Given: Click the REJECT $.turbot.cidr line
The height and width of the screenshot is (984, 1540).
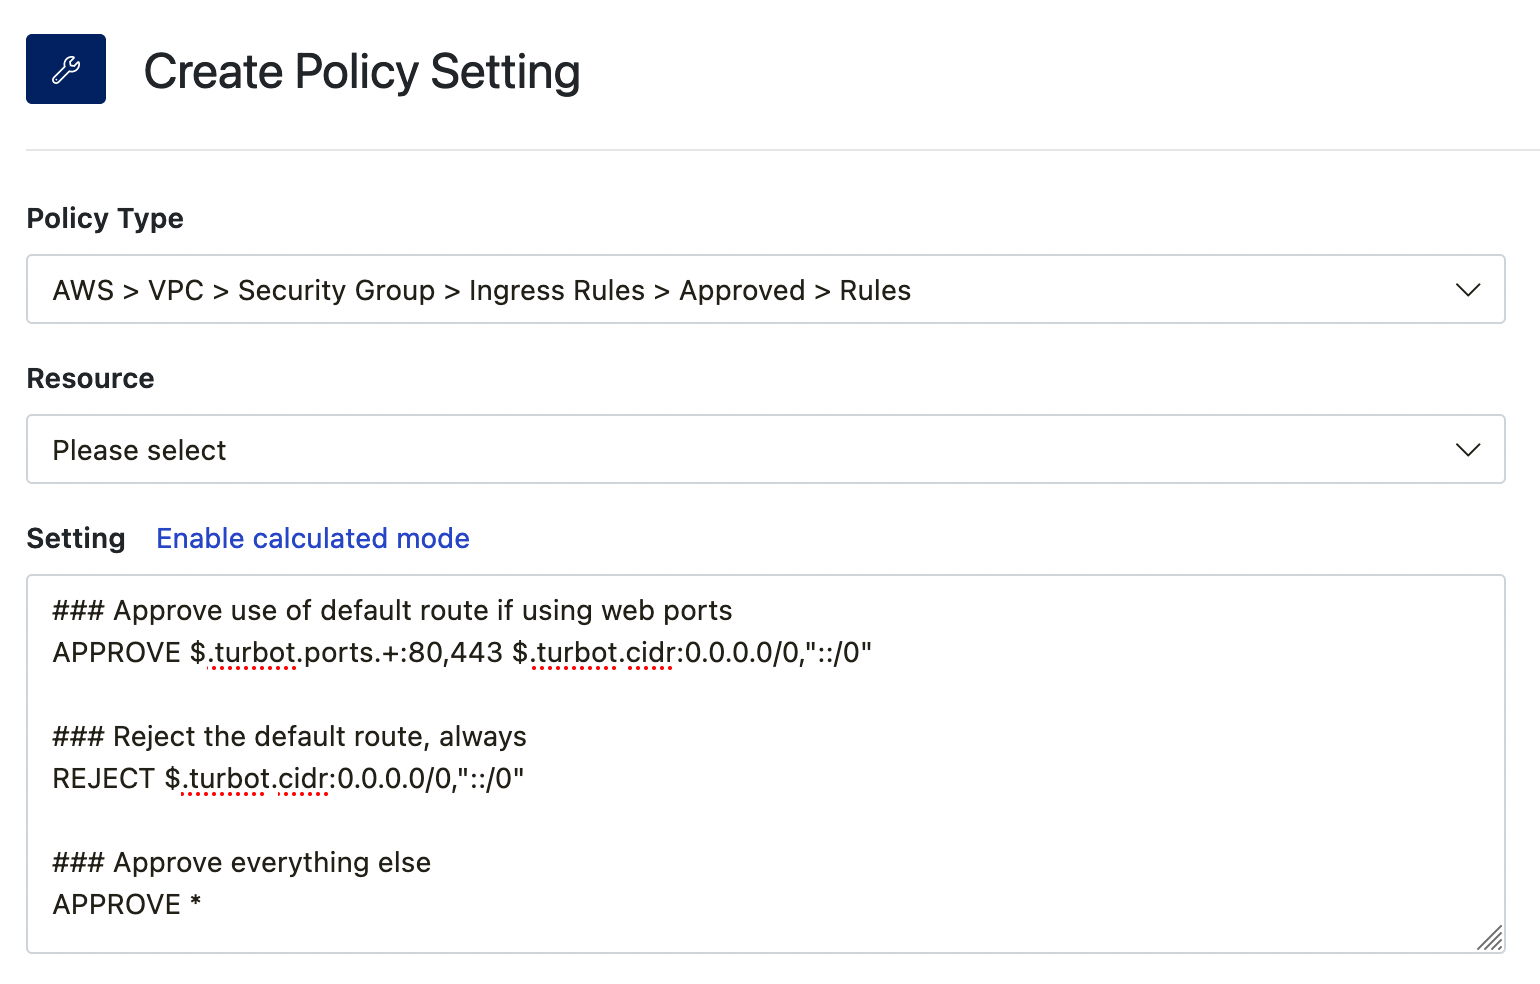Looking at the screenshot, I should pyautogui.click(x=288, y=779).
